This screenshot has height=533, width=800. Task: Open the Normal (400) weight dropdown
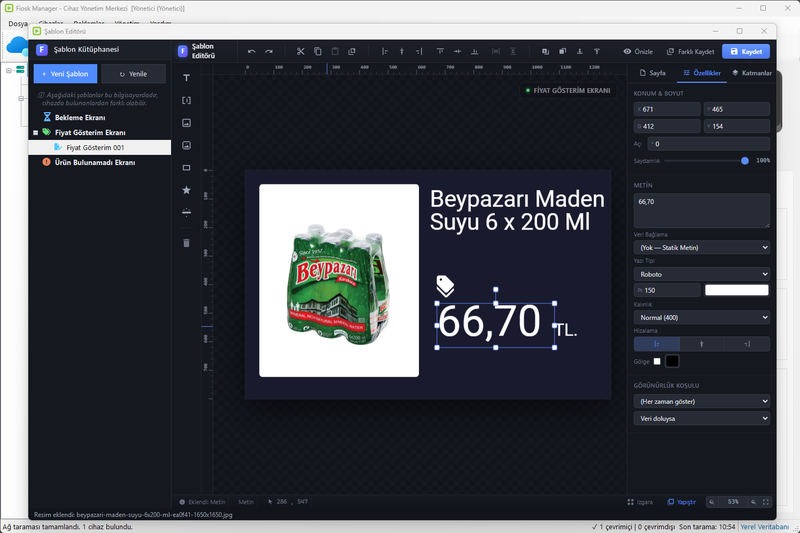pos(702,317)
